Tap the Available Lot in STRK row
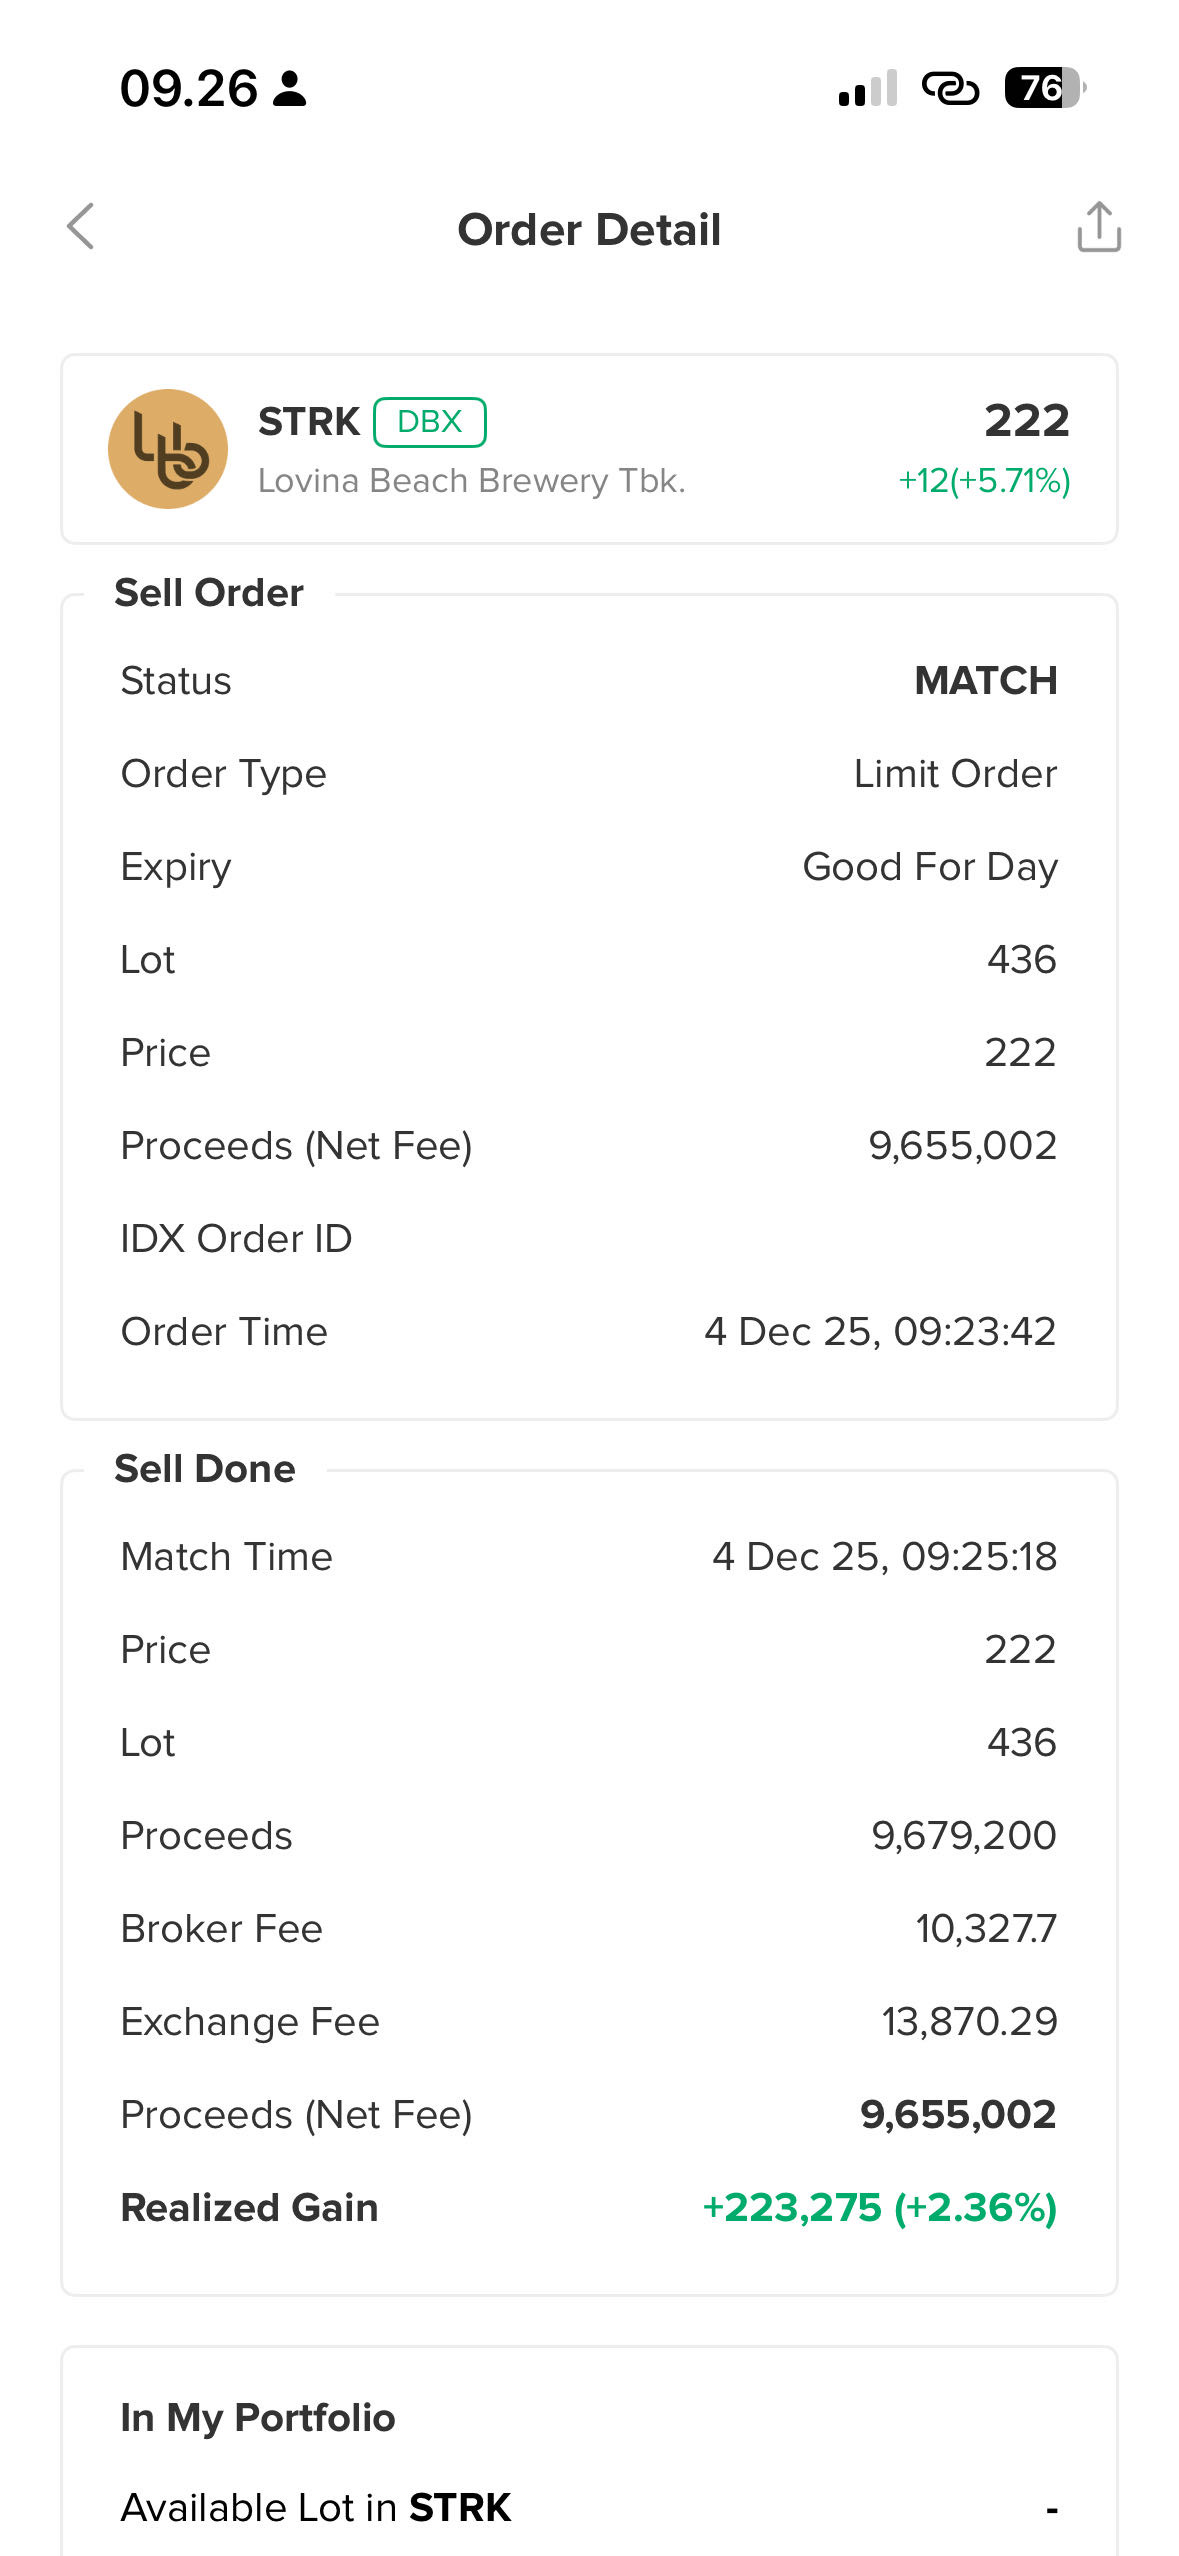1179x2556 pixels. coord(589,2508)
